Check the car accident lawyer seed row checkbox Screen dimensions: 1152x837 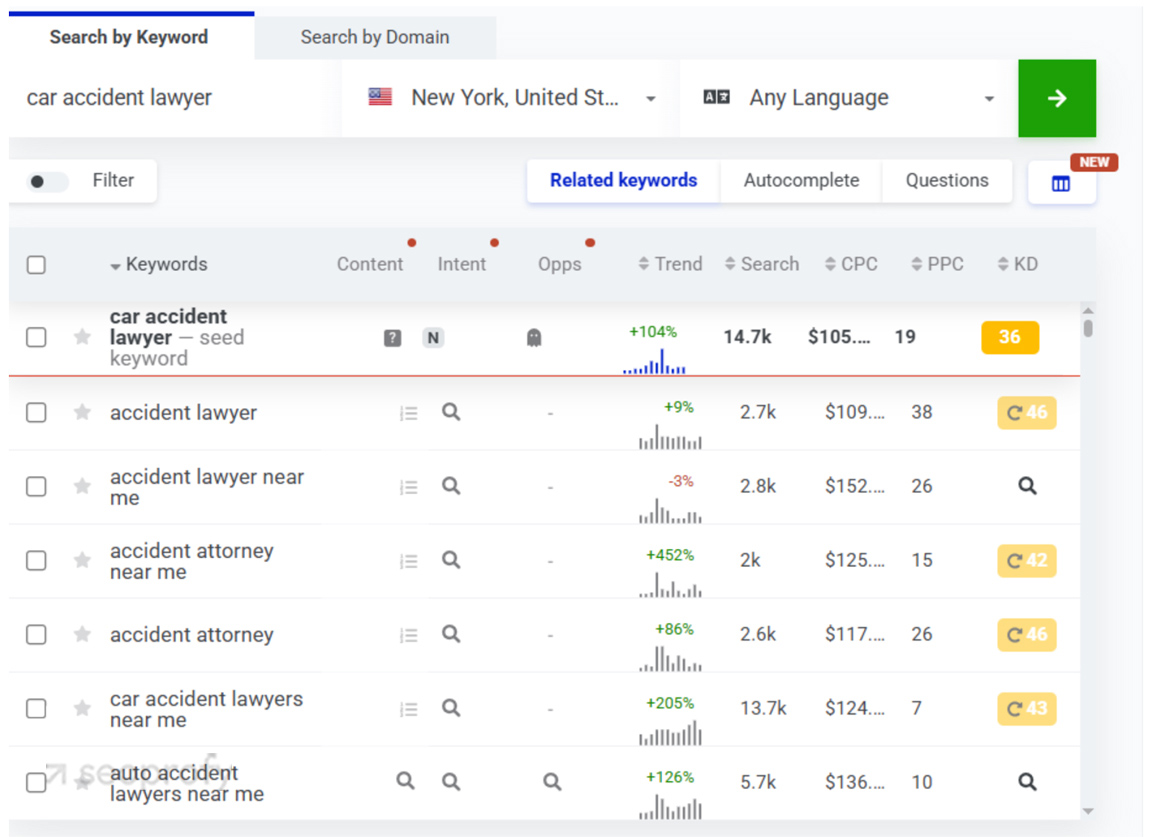click(36, 337)
